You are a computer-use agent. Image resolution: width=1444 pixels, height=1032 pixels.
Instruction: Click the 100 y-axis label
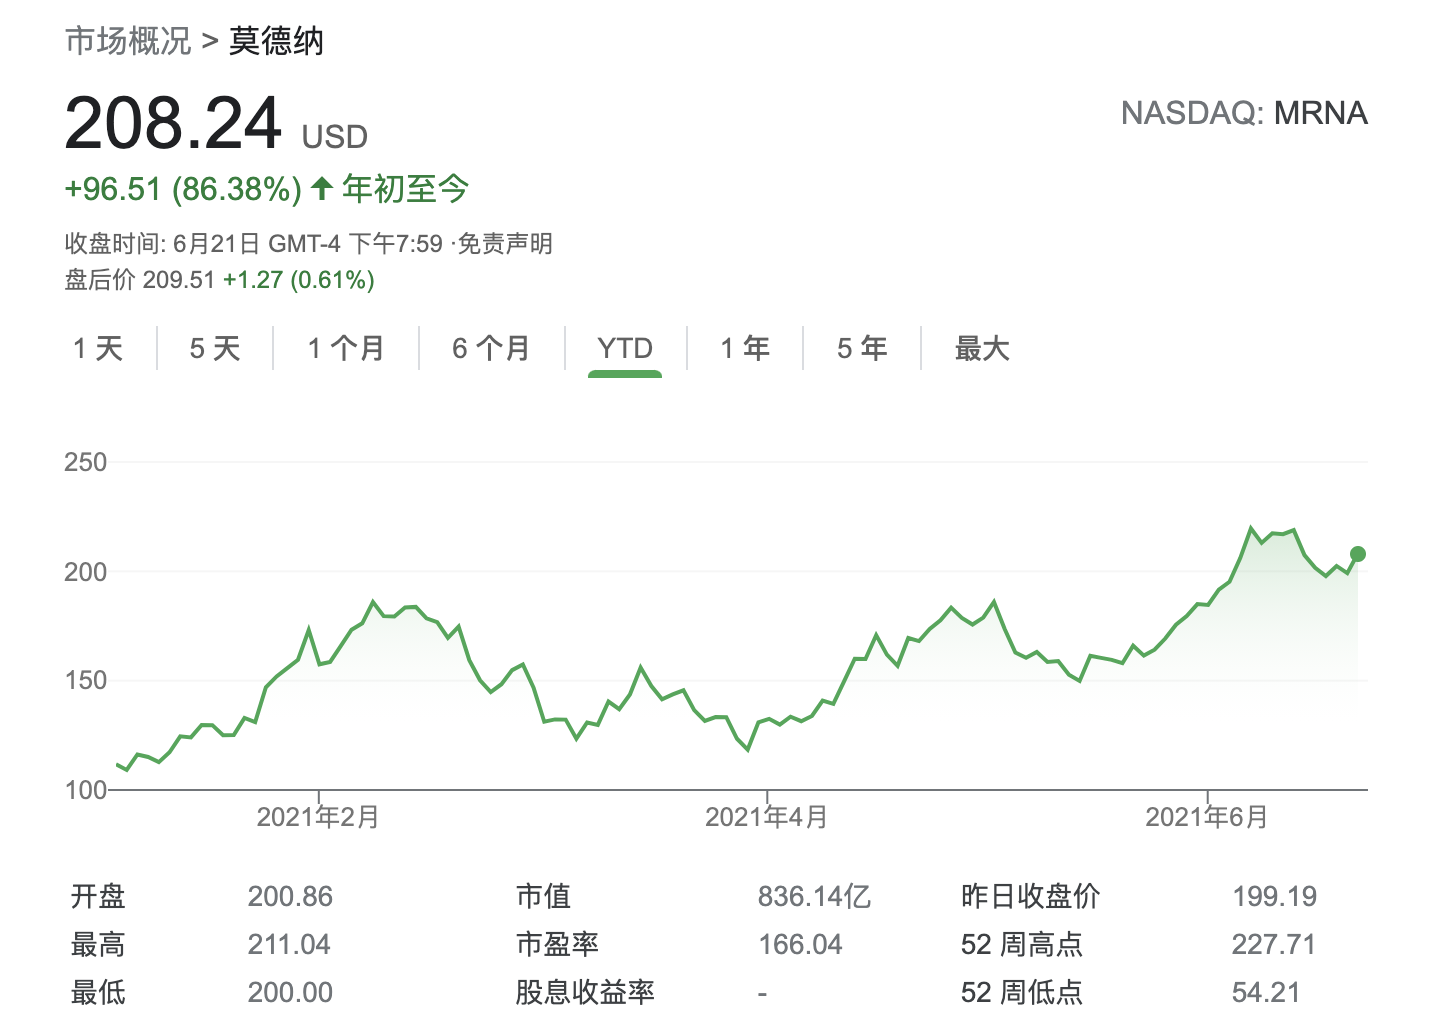[86, 790]
